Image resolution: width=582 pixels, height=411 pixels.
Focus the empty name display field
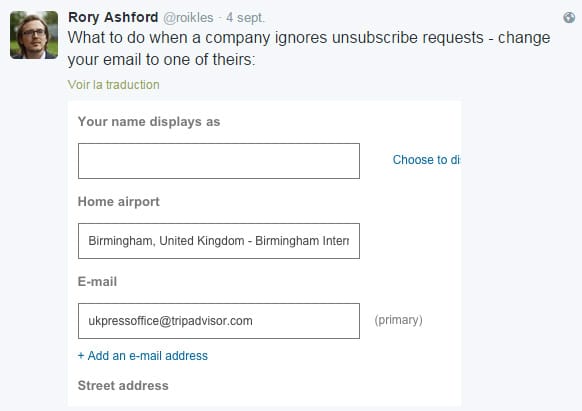[219, 161]
